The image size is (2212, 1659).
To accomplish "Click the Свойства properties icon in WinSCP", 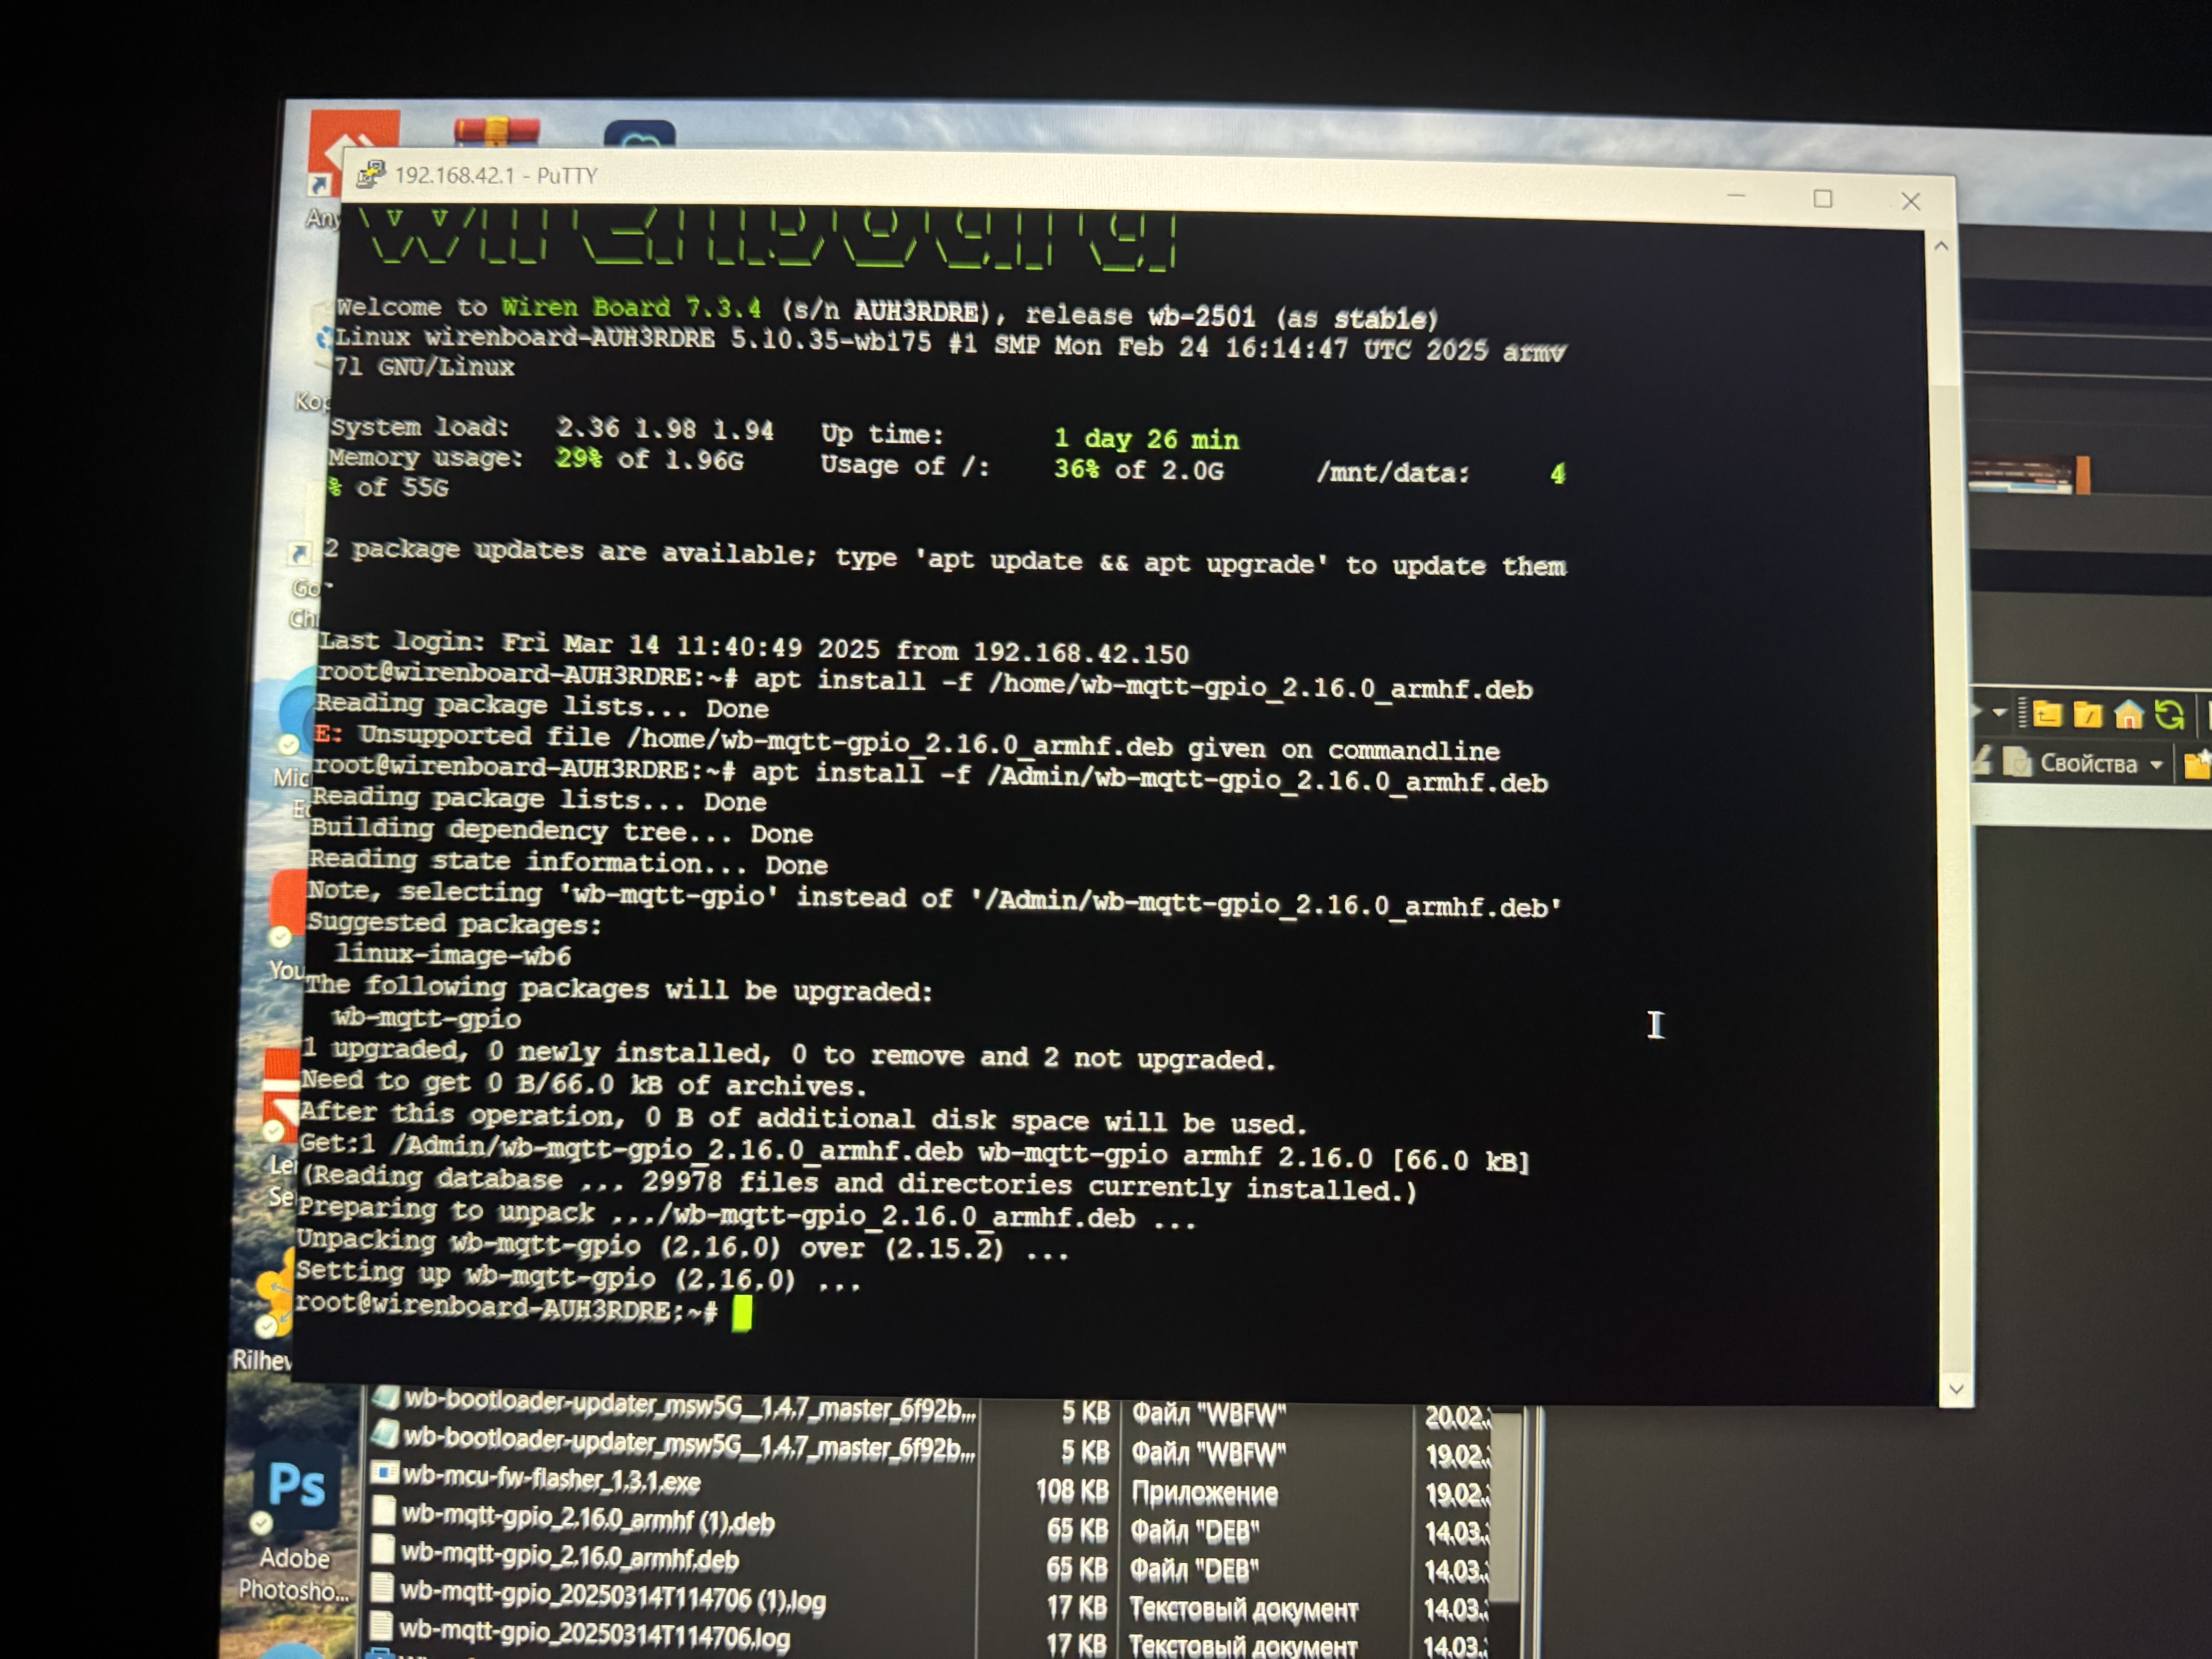I will (x=2017, y=762).
